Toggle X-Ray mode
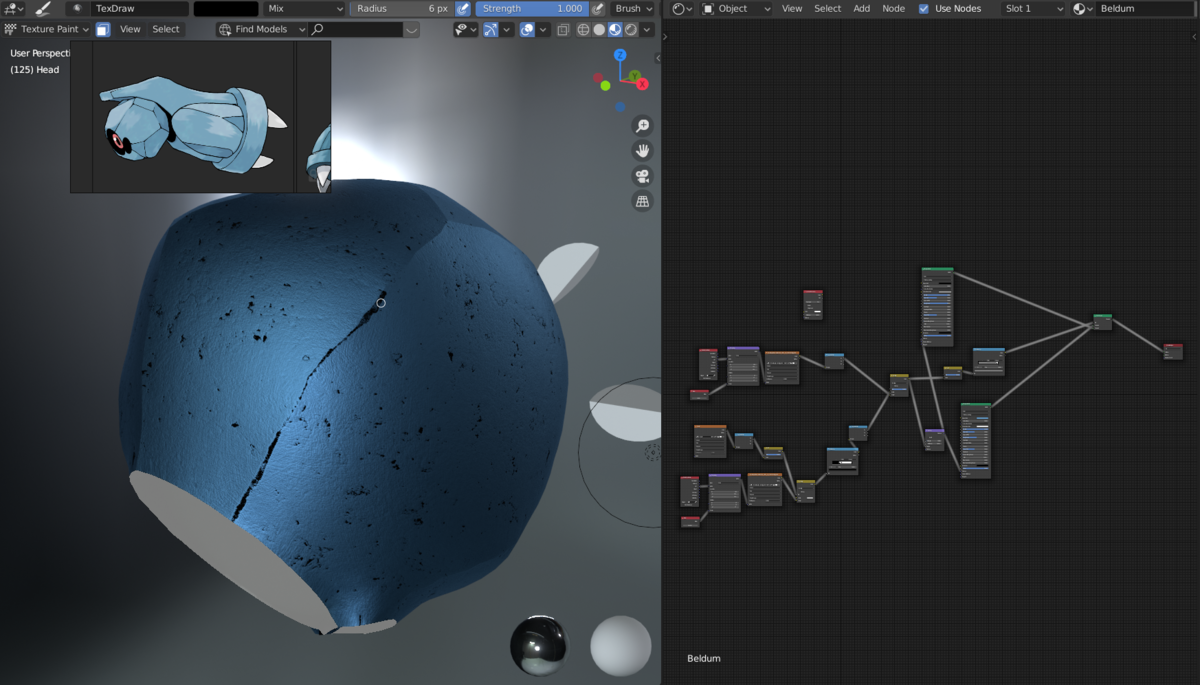 click(563, 29)
